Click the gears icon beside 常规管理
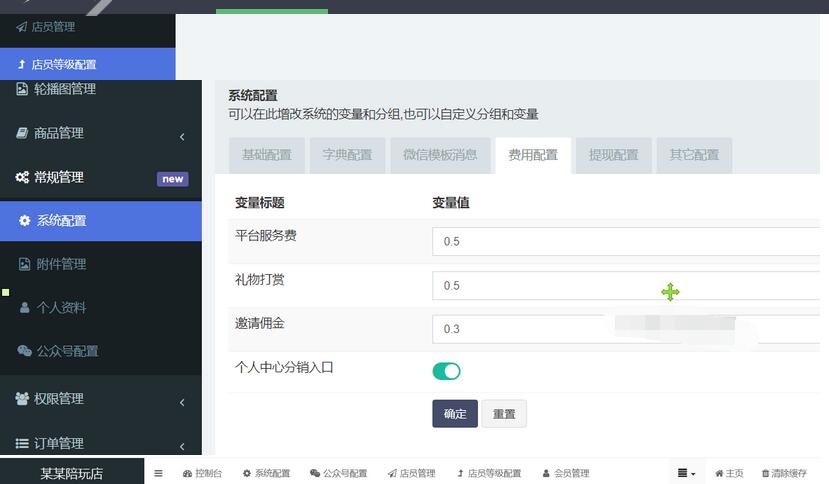Image resolution: width=829 pixels, height=484 pixels. pos(22,177)
